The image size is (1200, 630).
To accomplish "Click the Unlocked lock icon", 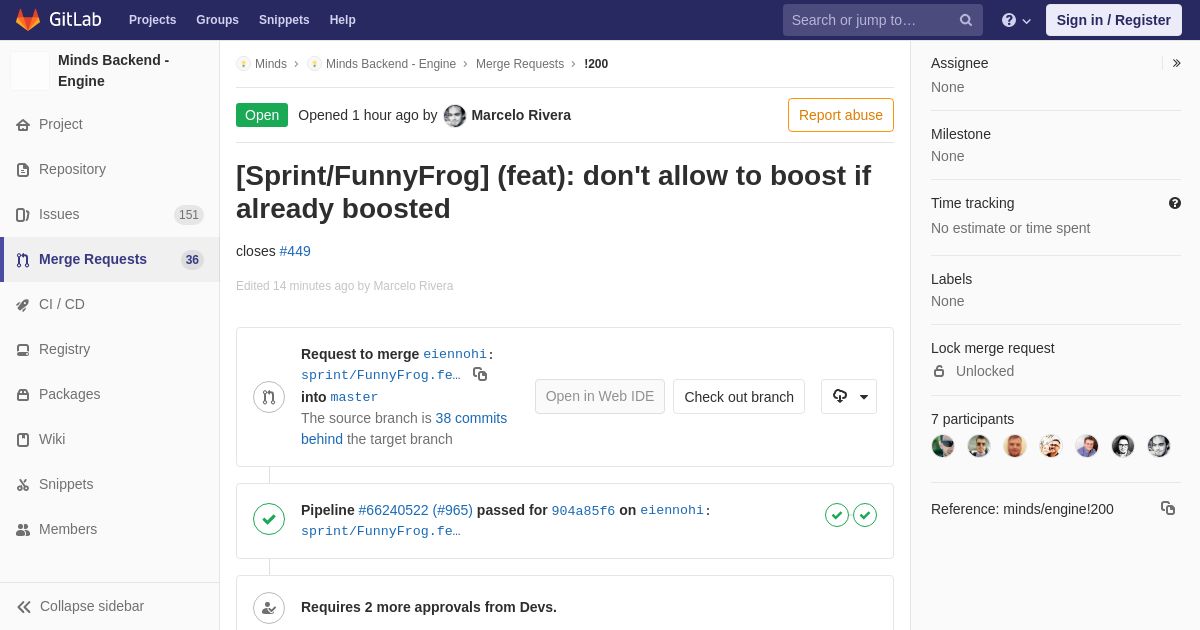I will pyautogui.click(x=939, y=371).
